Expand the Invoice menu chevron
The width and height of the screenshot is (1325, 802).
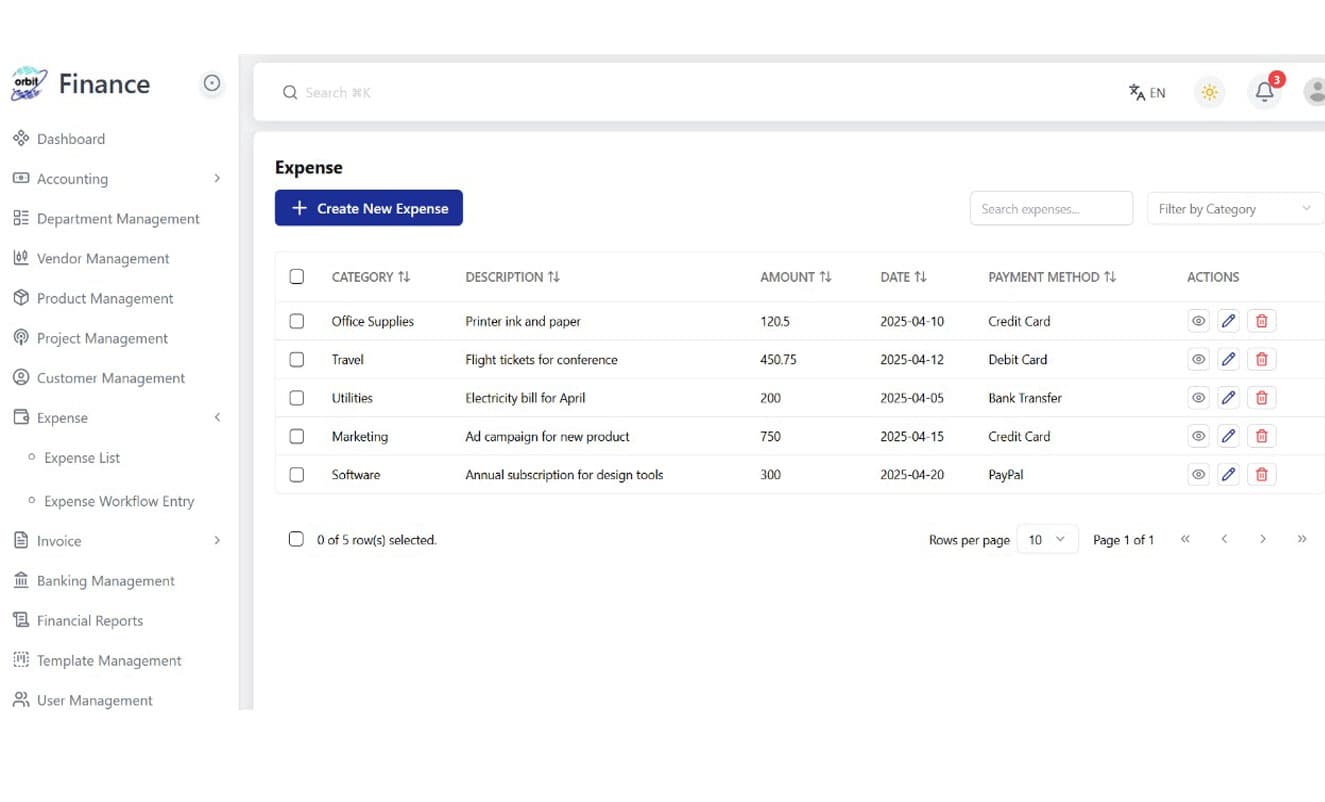(x=217, y=541)
